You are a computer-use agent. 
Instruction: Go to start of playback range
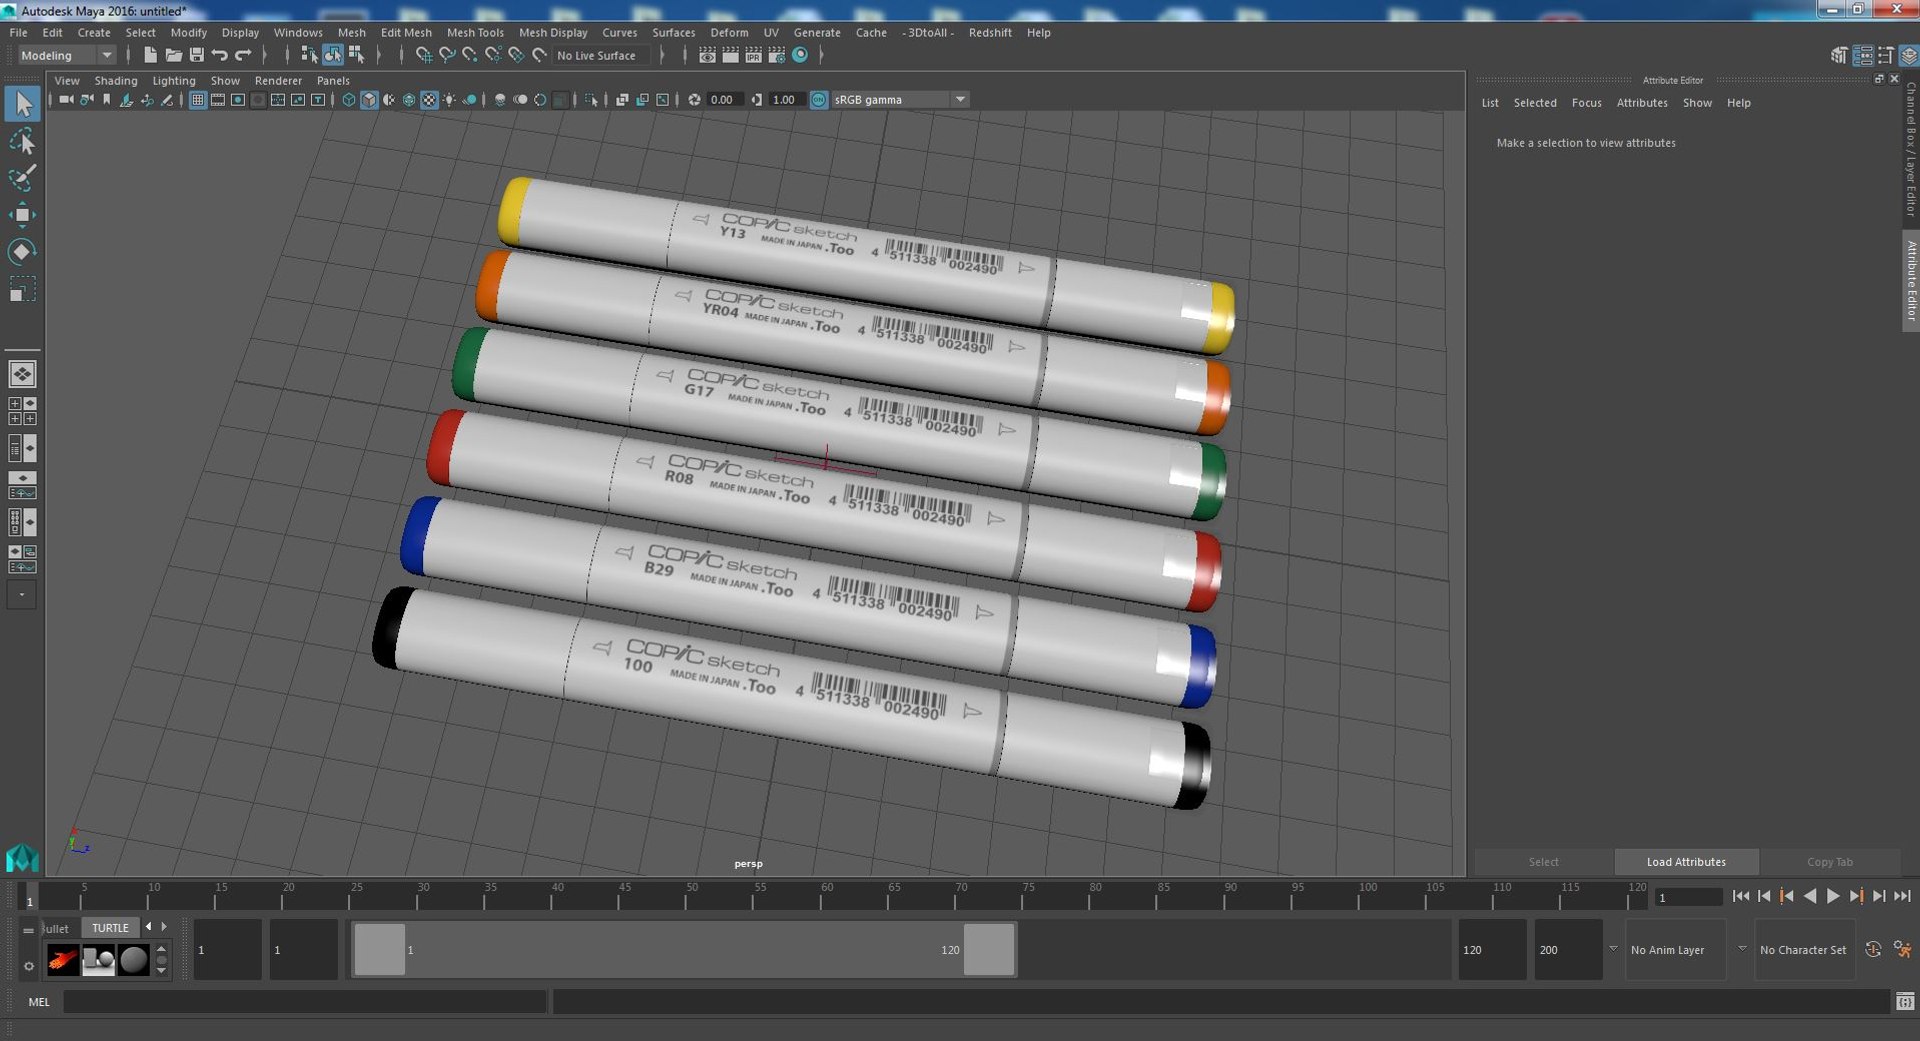pyautogui.click(x=1741, y=897)
